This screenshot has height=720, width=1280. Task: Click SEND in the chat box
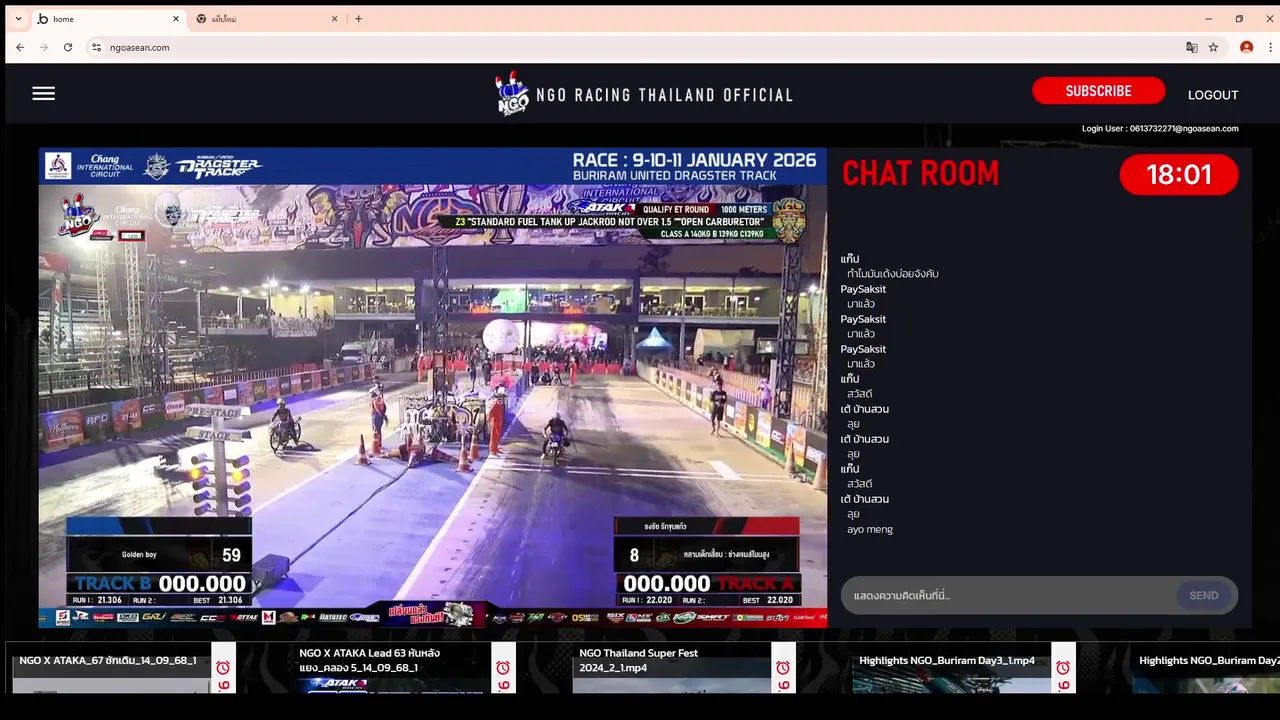(1204, 596)
